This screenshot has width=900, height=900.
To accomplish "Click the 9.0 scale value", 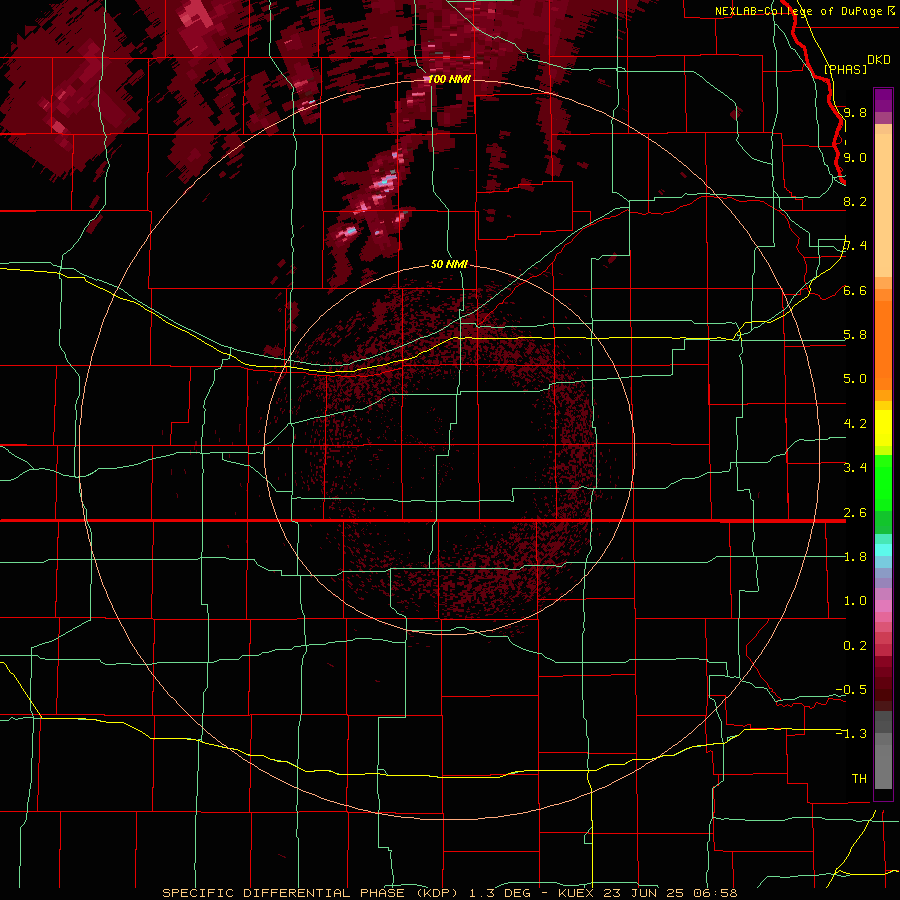I will tap(855, 157).
